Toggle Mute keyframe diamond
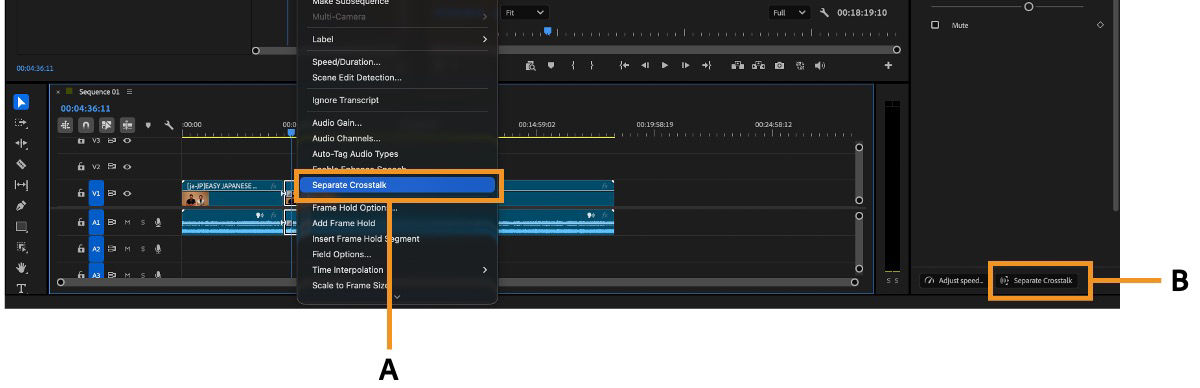1200x388 pixels. (1100, 25)
